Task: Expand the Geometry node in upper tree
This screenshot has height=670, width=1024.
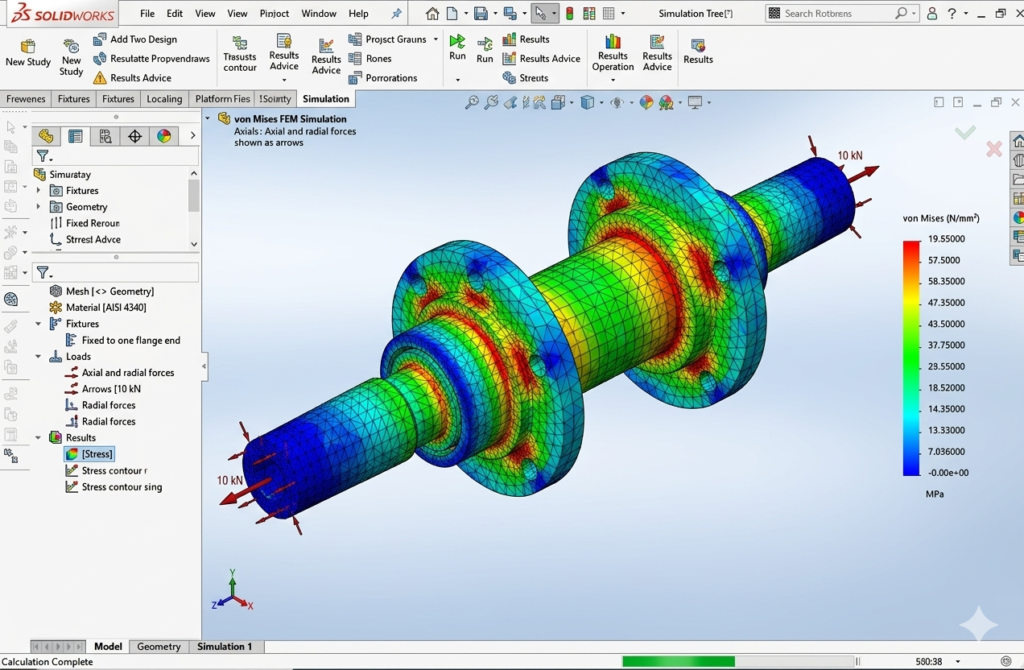Action: [x=39, y=207]
